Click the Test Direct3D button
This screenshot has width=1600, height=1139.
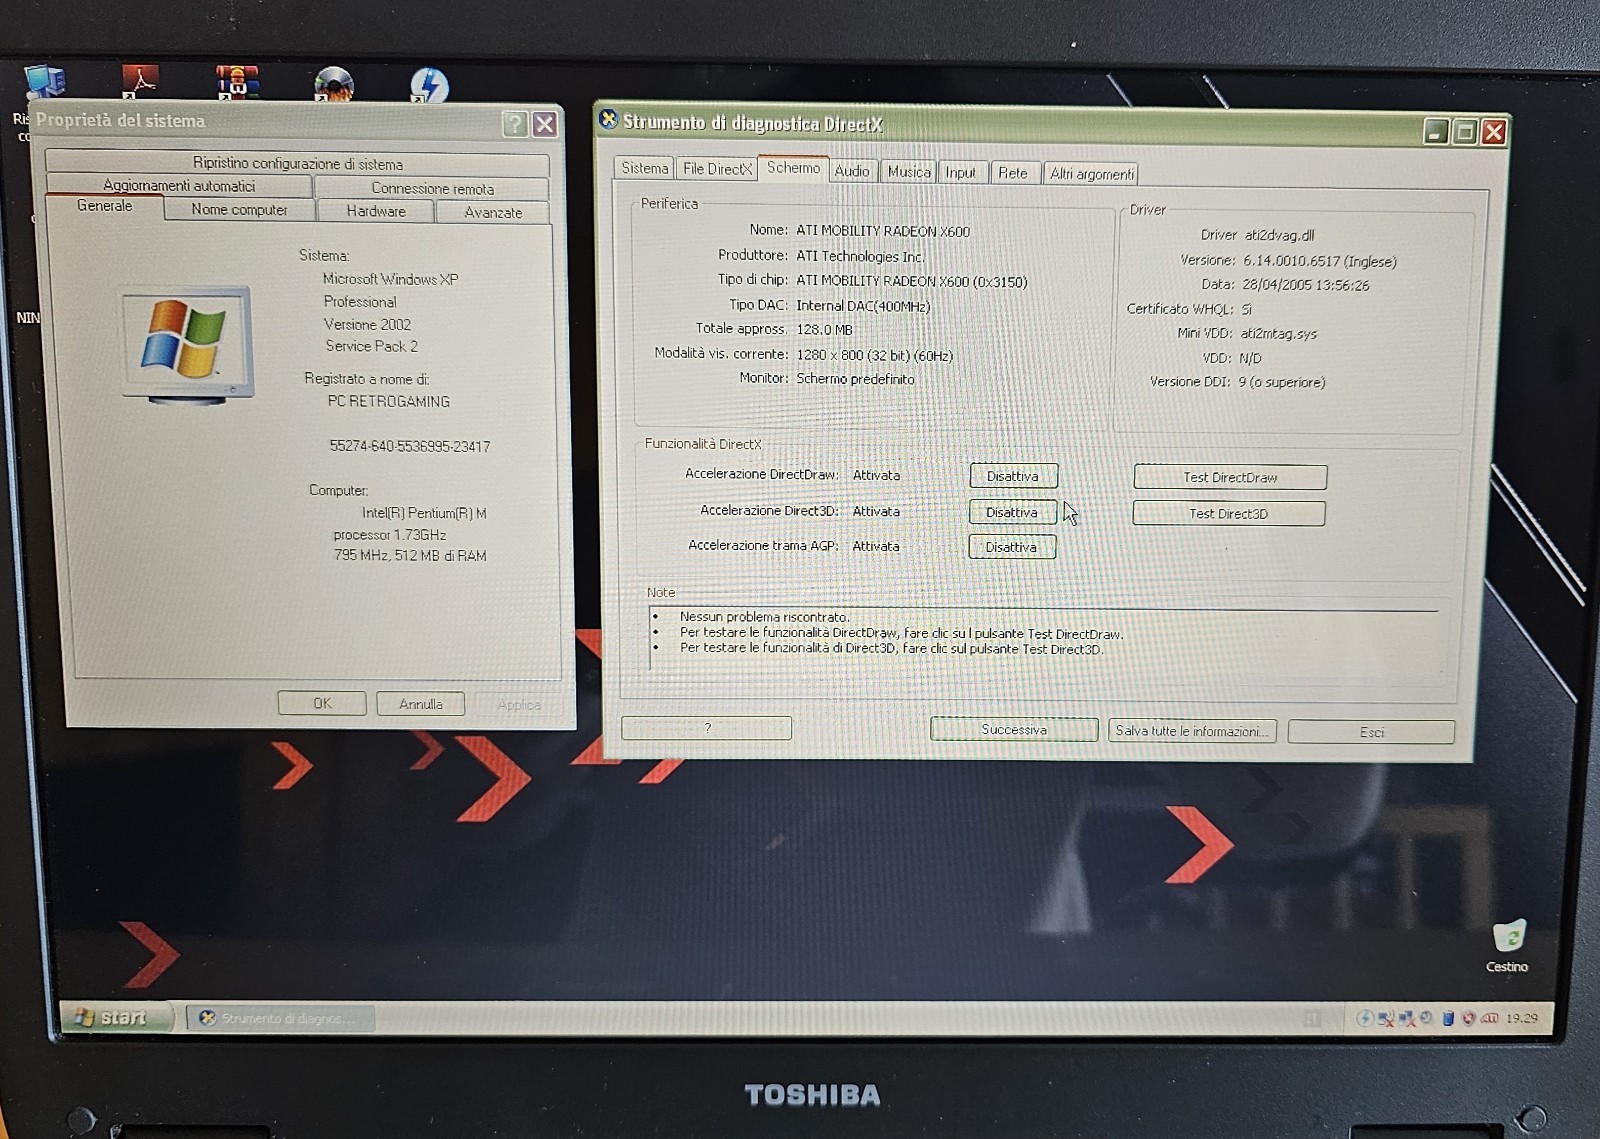1228,513
